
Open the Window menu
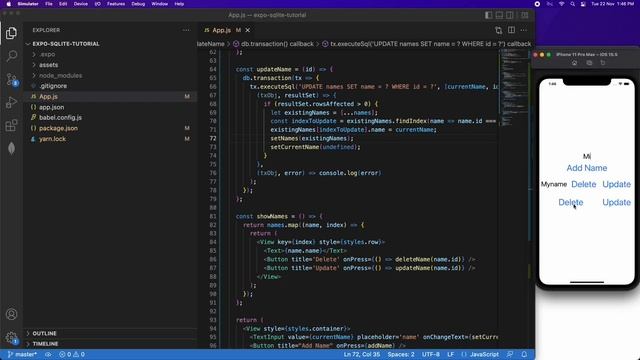point(160,4)
